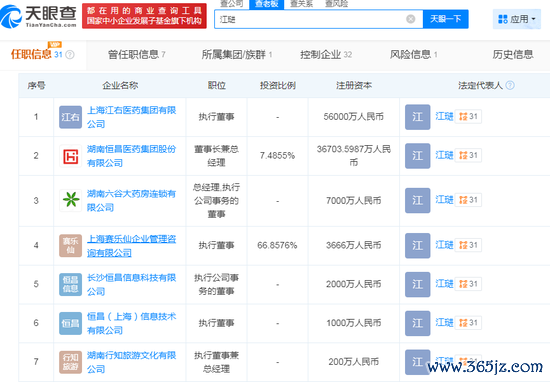
Task: Open 湖南恒昌医药集团股份有限公司 company link
Action: (132, 156)
